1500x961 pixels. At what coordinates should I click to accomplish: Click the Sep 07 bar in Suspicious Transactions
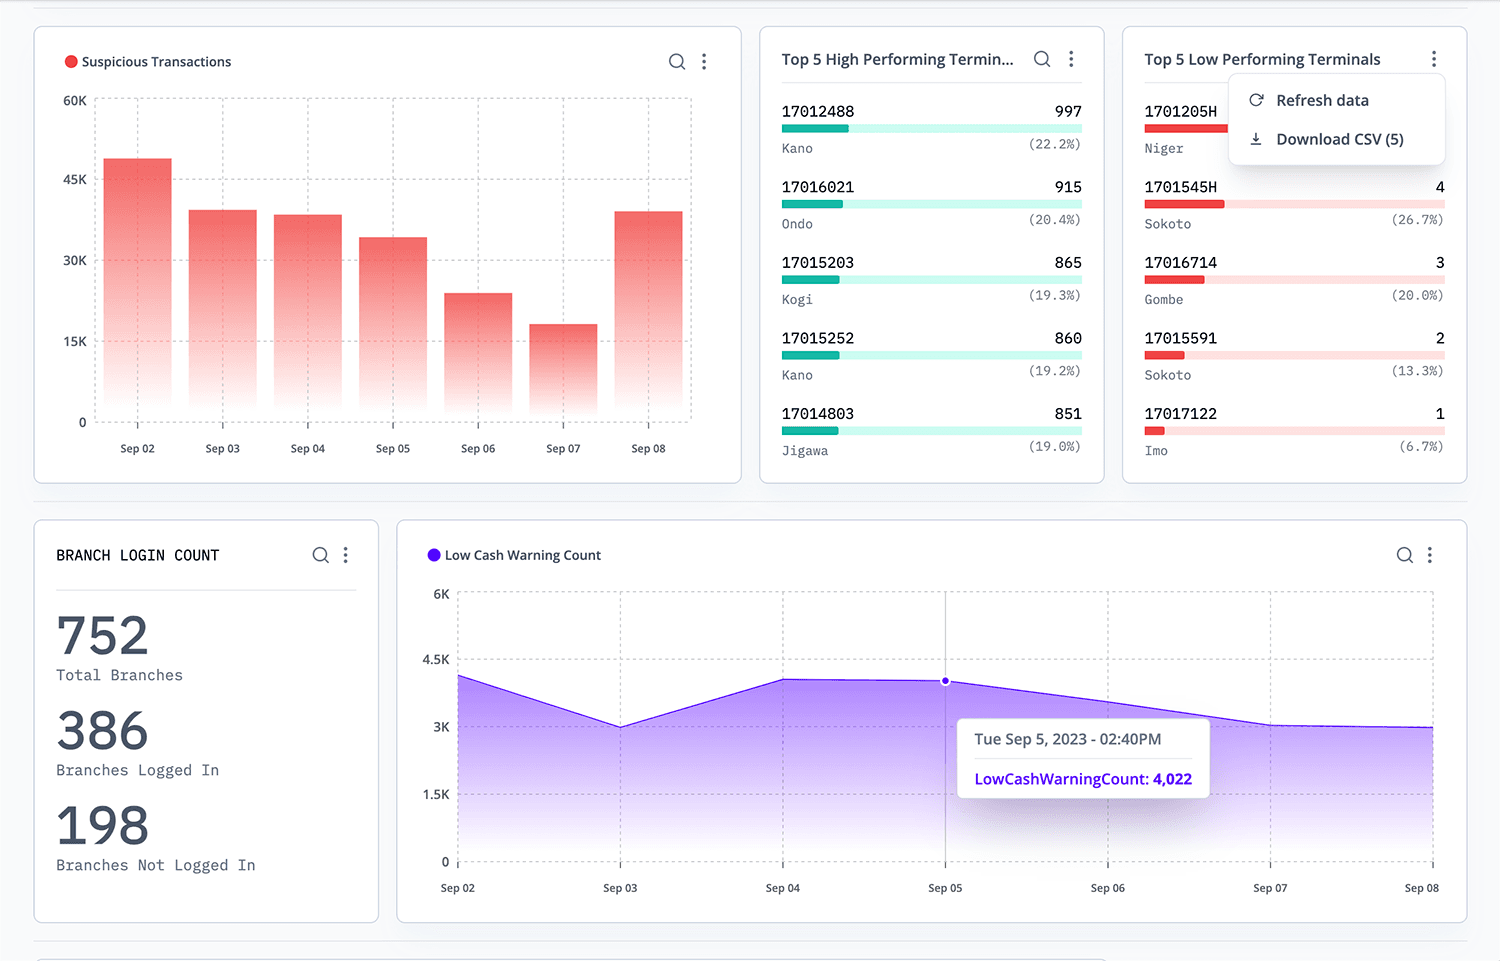tap(563, 373)
